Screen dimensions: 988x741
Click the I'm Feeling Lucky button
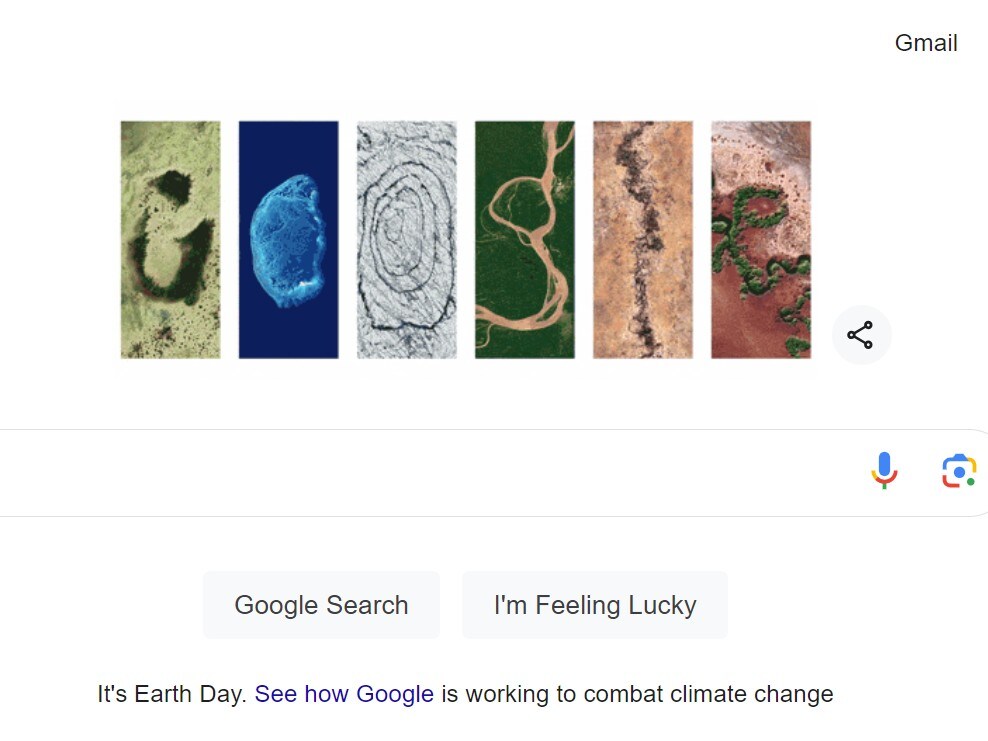(x=594, y=605)
